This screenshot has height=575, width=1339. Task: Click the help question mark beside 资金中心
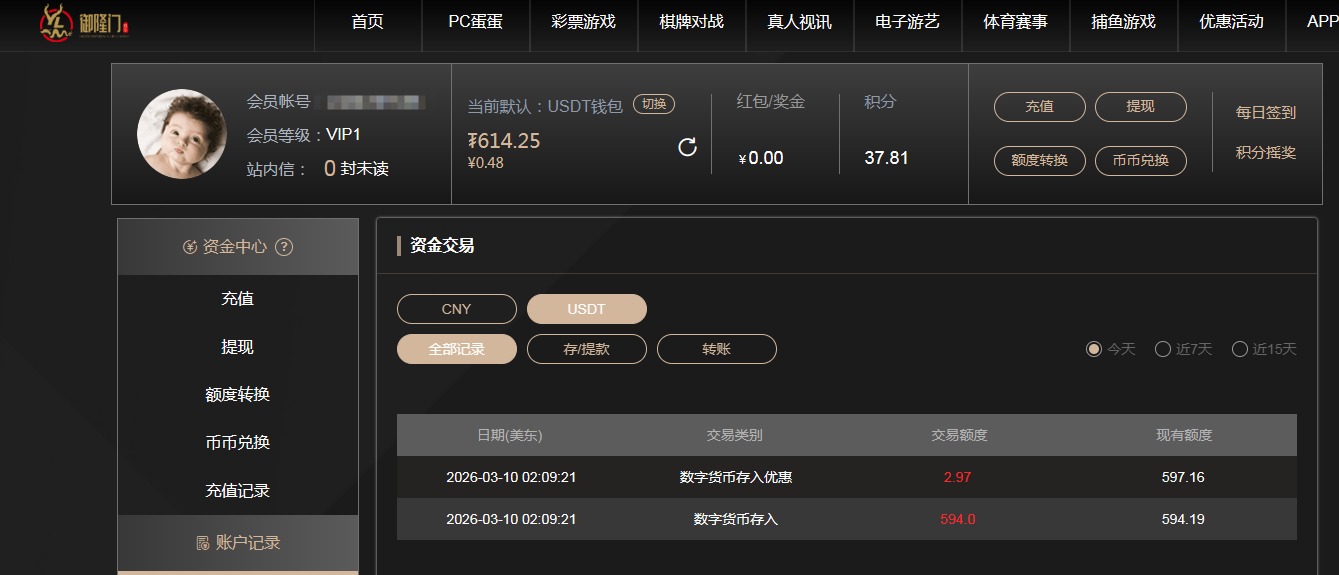284,247
